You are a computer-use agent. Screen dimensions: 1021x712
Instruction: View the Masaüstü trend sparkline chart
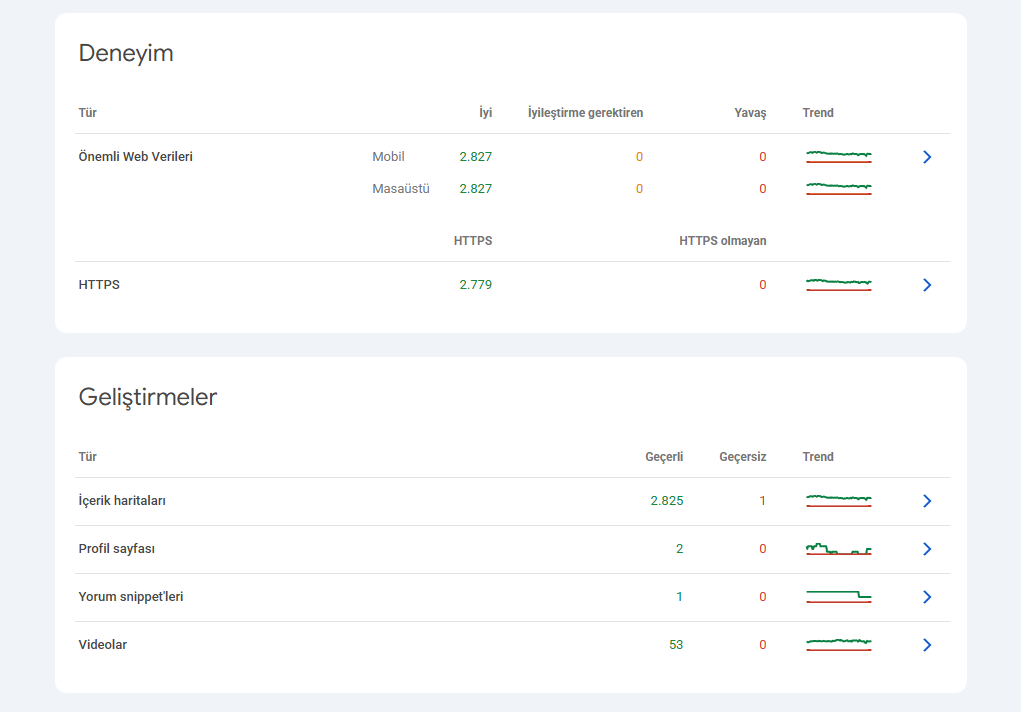(x=839, y=188)
